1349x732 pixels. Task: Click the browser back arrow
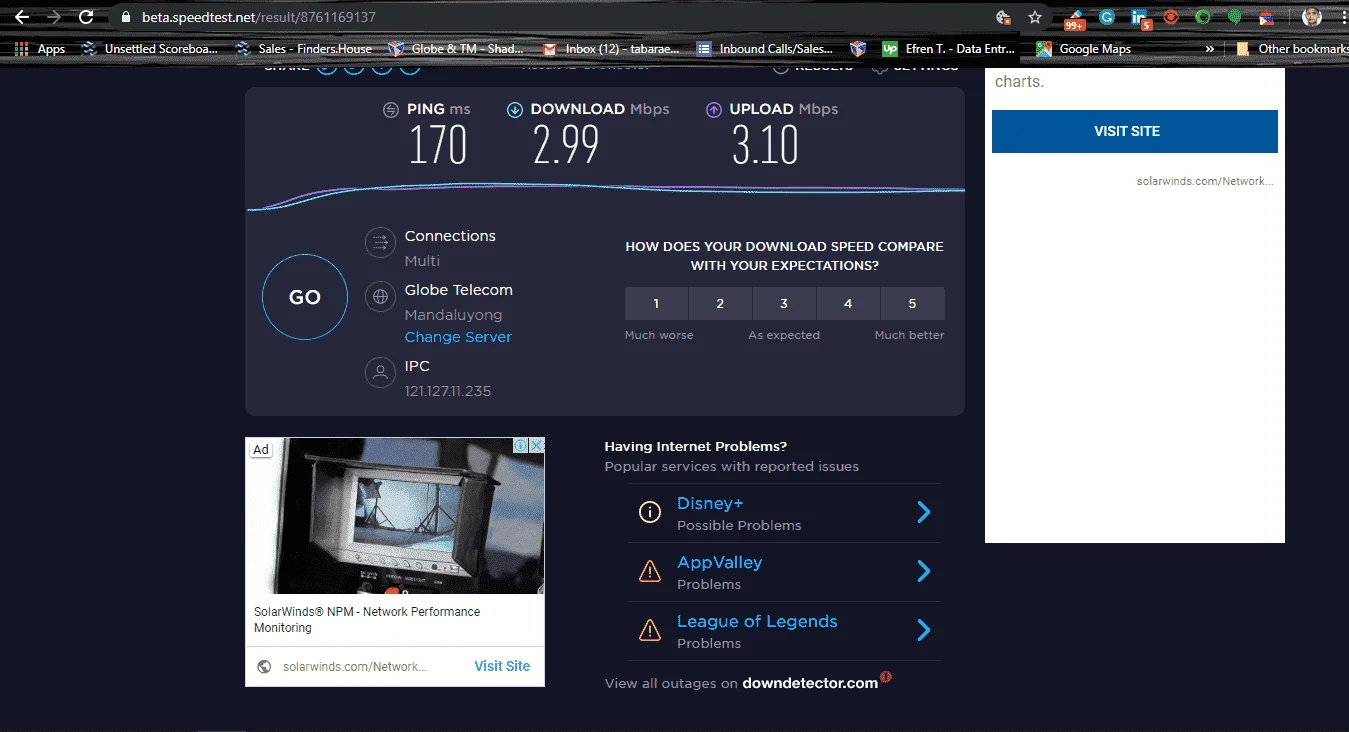tap(21, 17)
